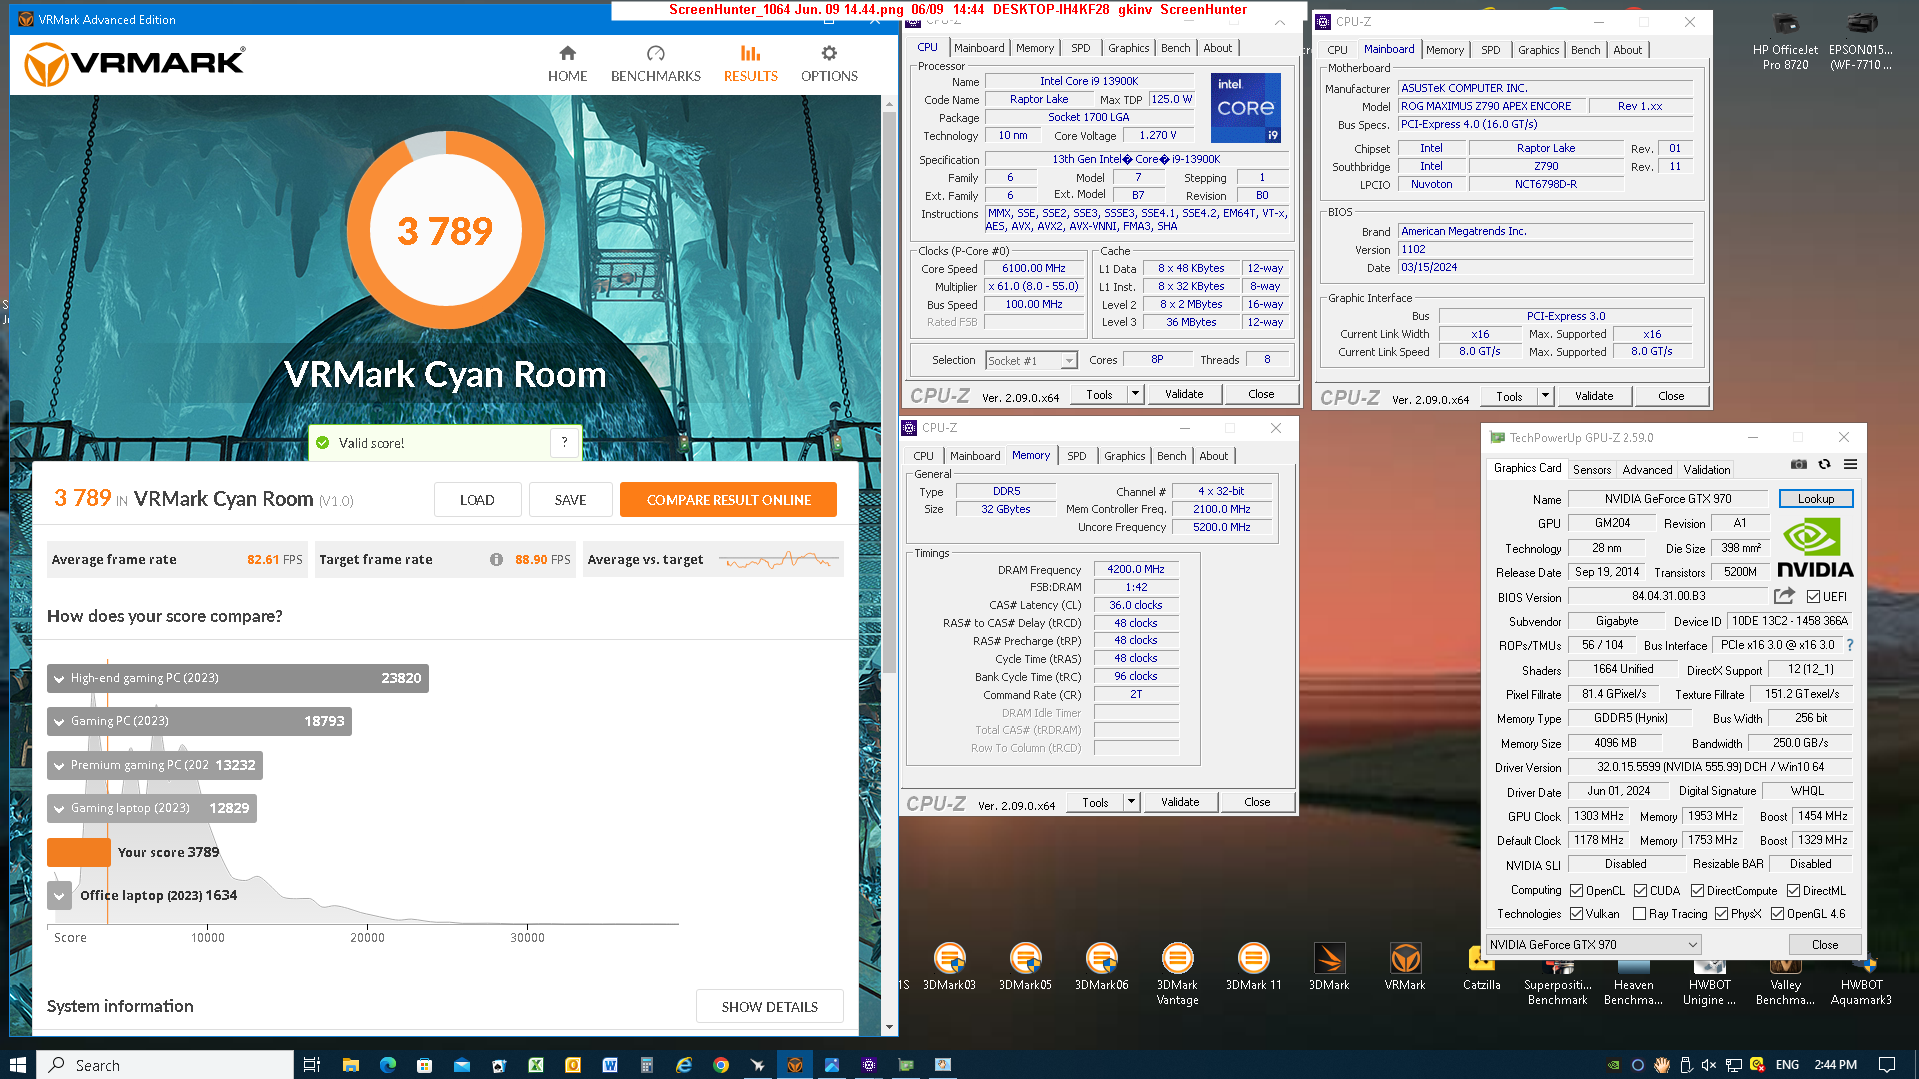Open Sensors tab in GPU-Z
The width and height of the screenshot is (1919, 1079).
pyautogui.click(x=1592, y=469)
